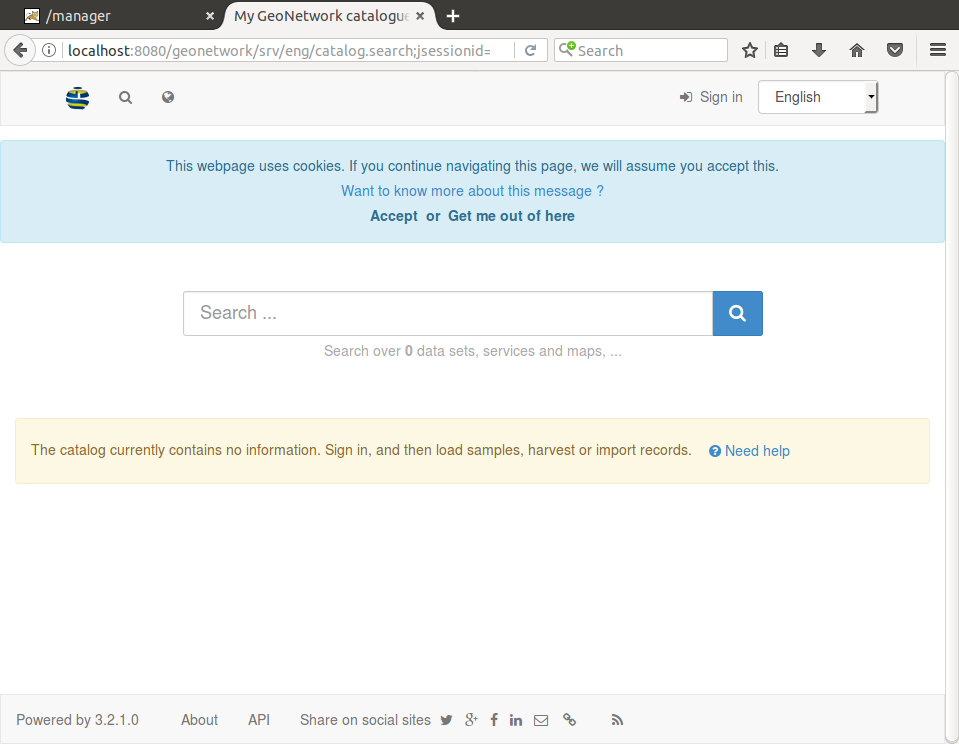The width and height of the screenshot is (959, 744).
Task: Focus the catalog Search input field
Action: pyautogui.click(x=447, y=313)
